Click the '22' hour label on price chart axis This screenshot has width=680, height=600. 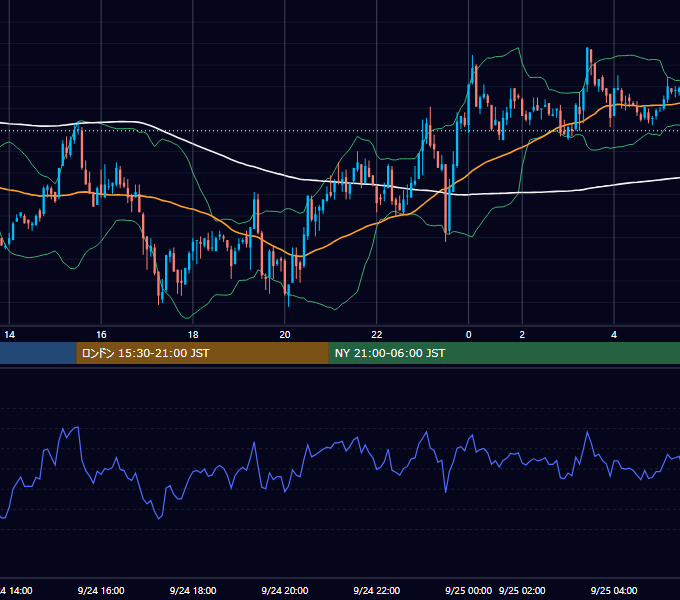tap(377, 335)
